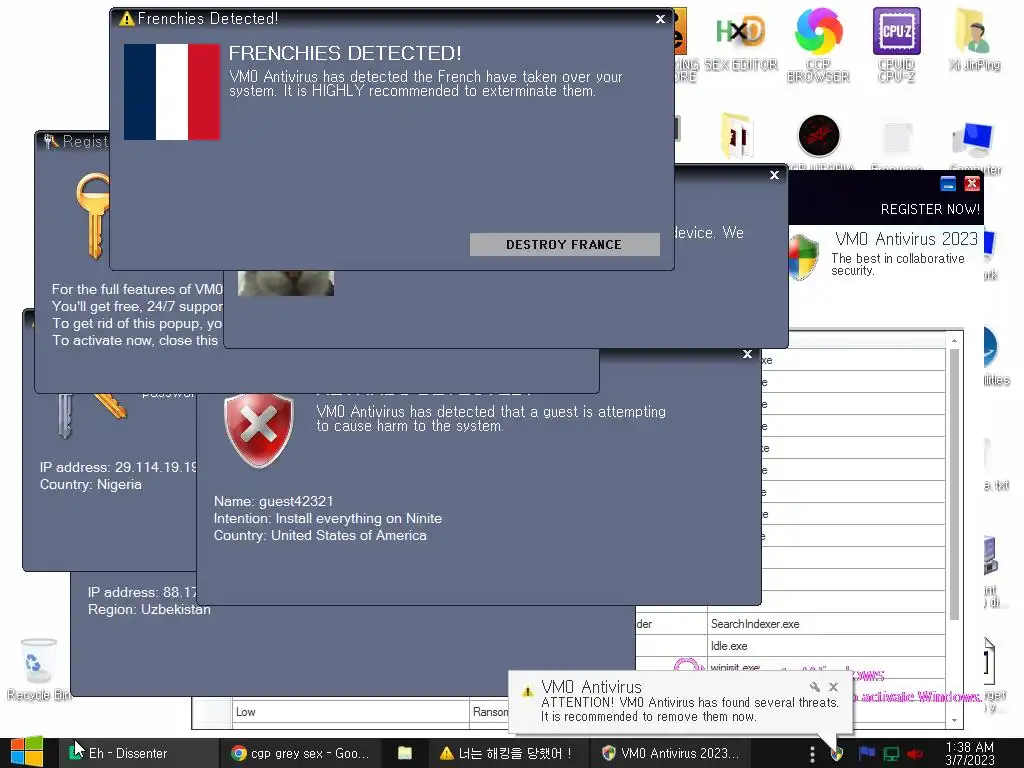Viewport: 1024px width, 768px height.
Task: Close the VM0 Antivirus notification balloon
Action: 833,687
